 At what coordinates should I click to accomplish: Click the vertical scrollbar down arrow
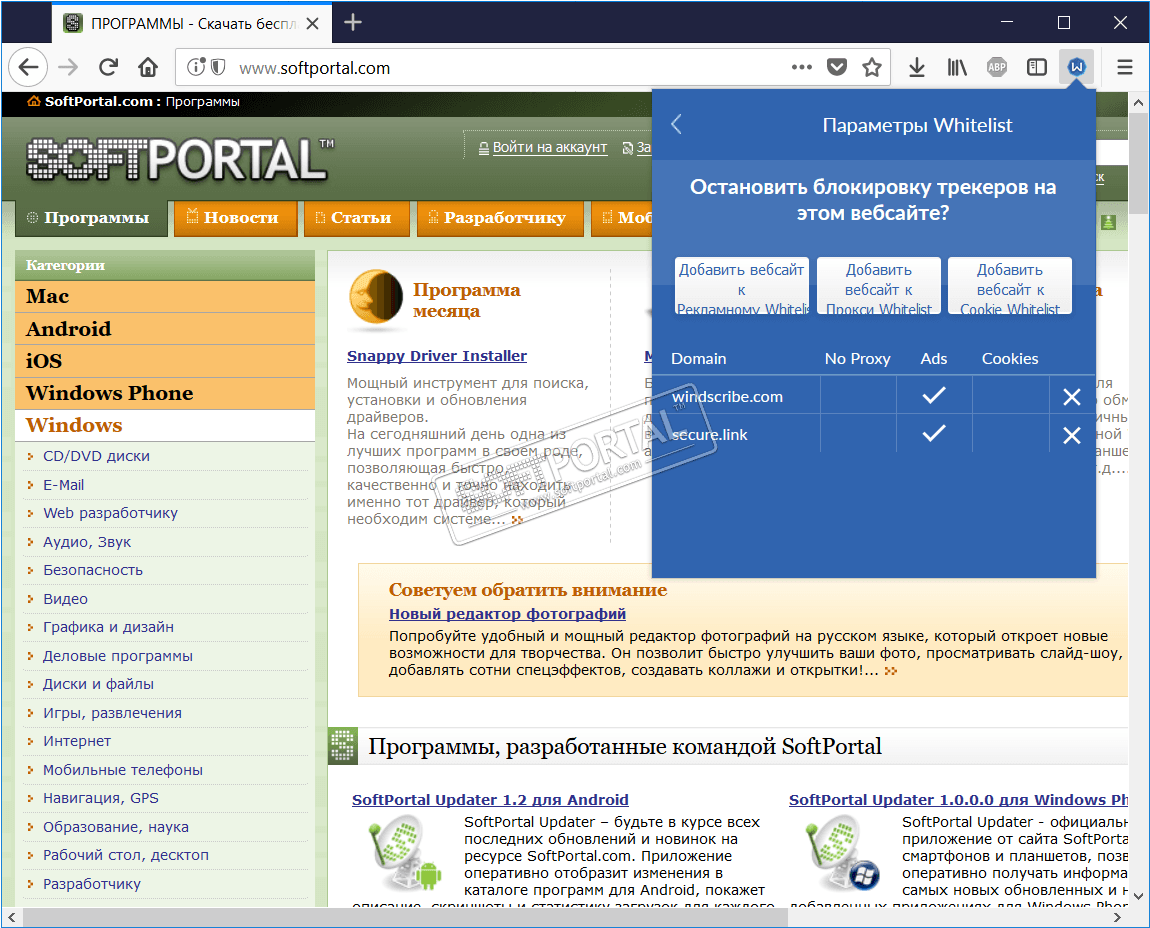[1138, 896]
